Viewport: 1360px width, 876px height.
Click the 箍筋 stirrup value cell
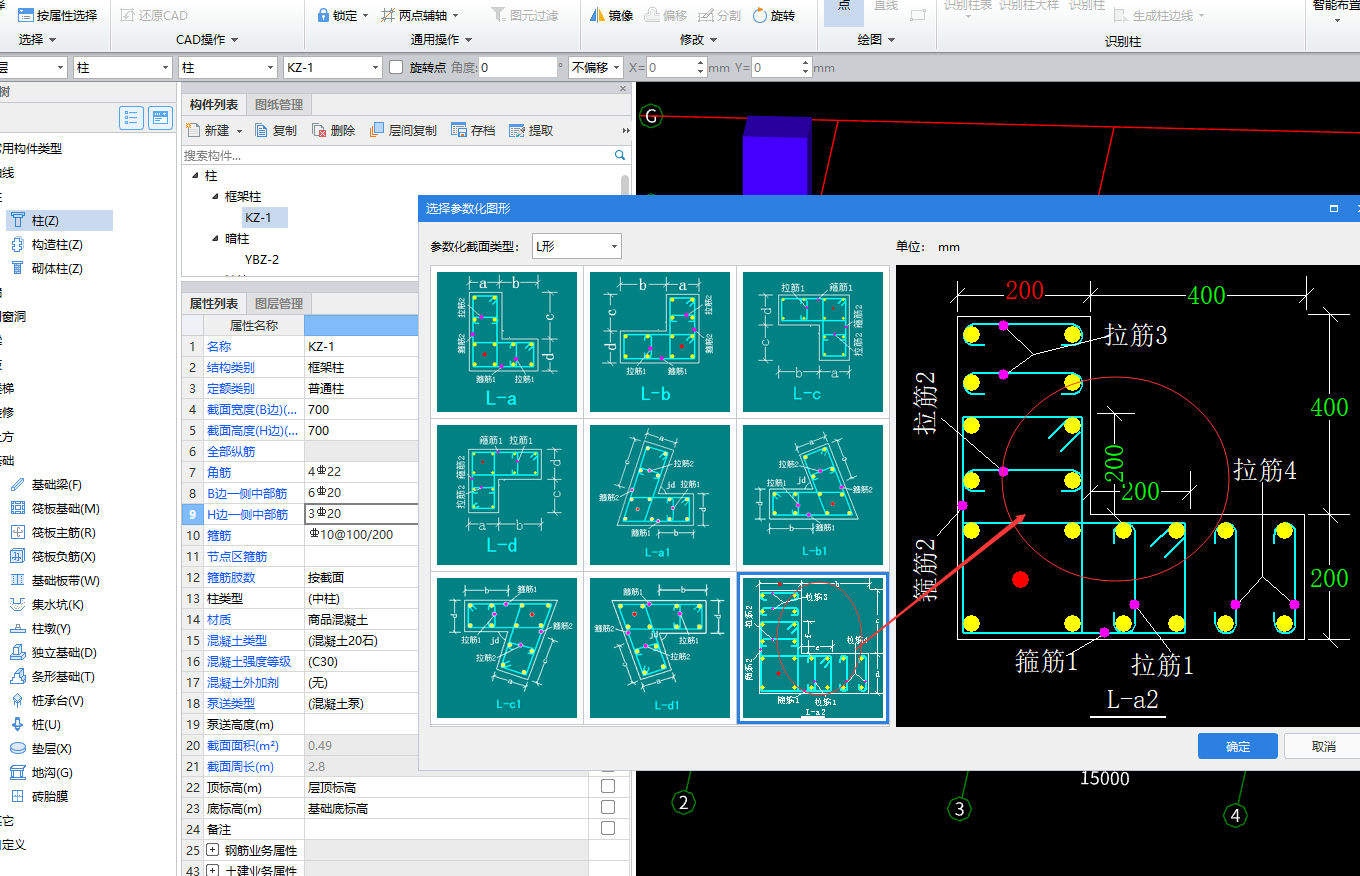coord(361,535)
